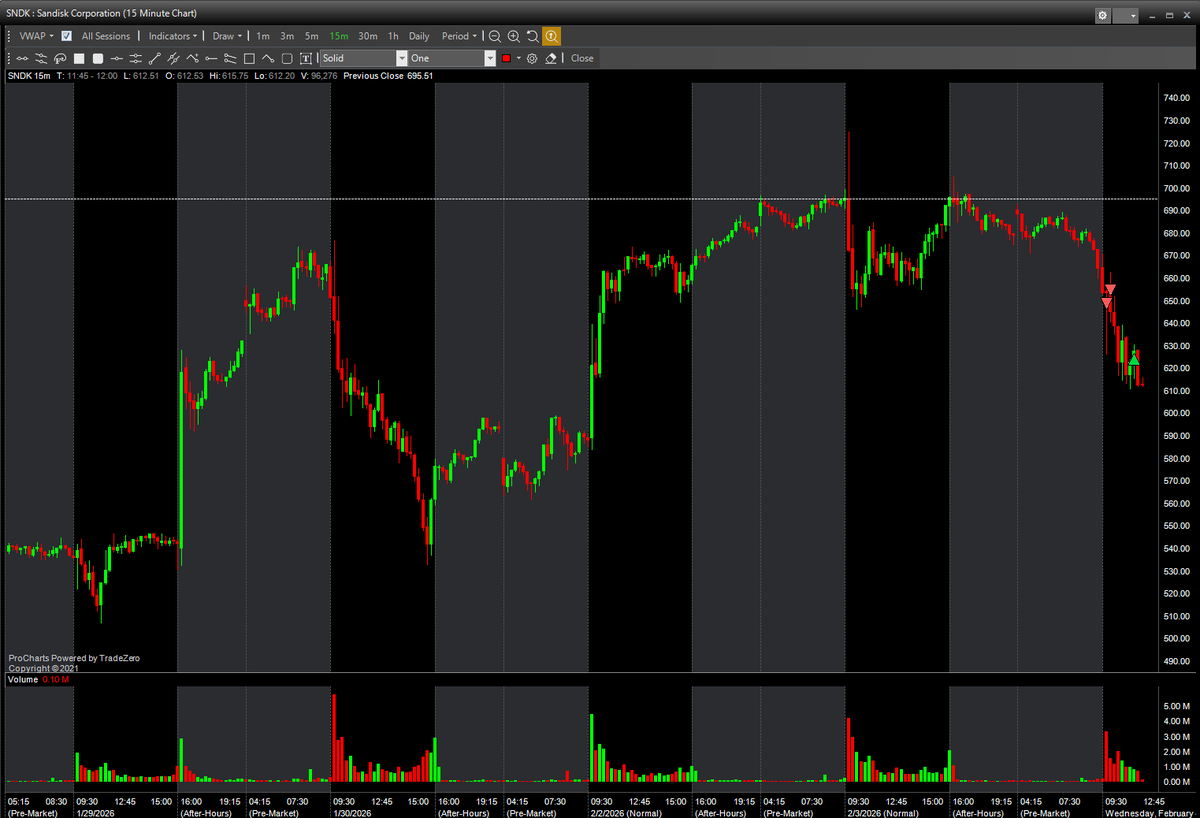Open drawing settings gear in toolbar
The height and width of the screenshot is (818, 1200).
532,58
